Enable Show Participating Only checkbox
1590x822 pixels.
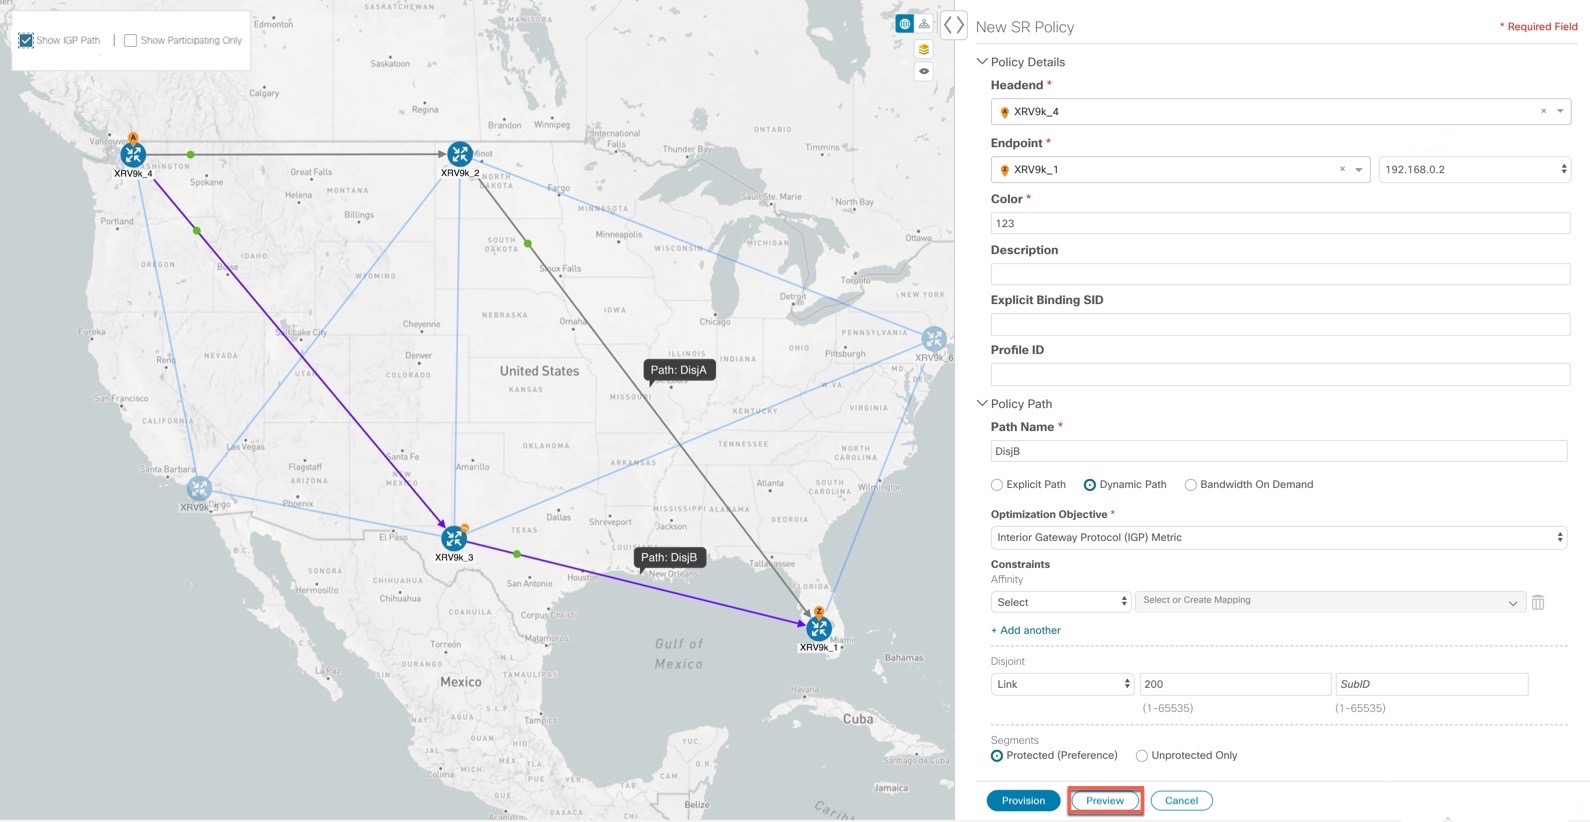tap(130, 40)
